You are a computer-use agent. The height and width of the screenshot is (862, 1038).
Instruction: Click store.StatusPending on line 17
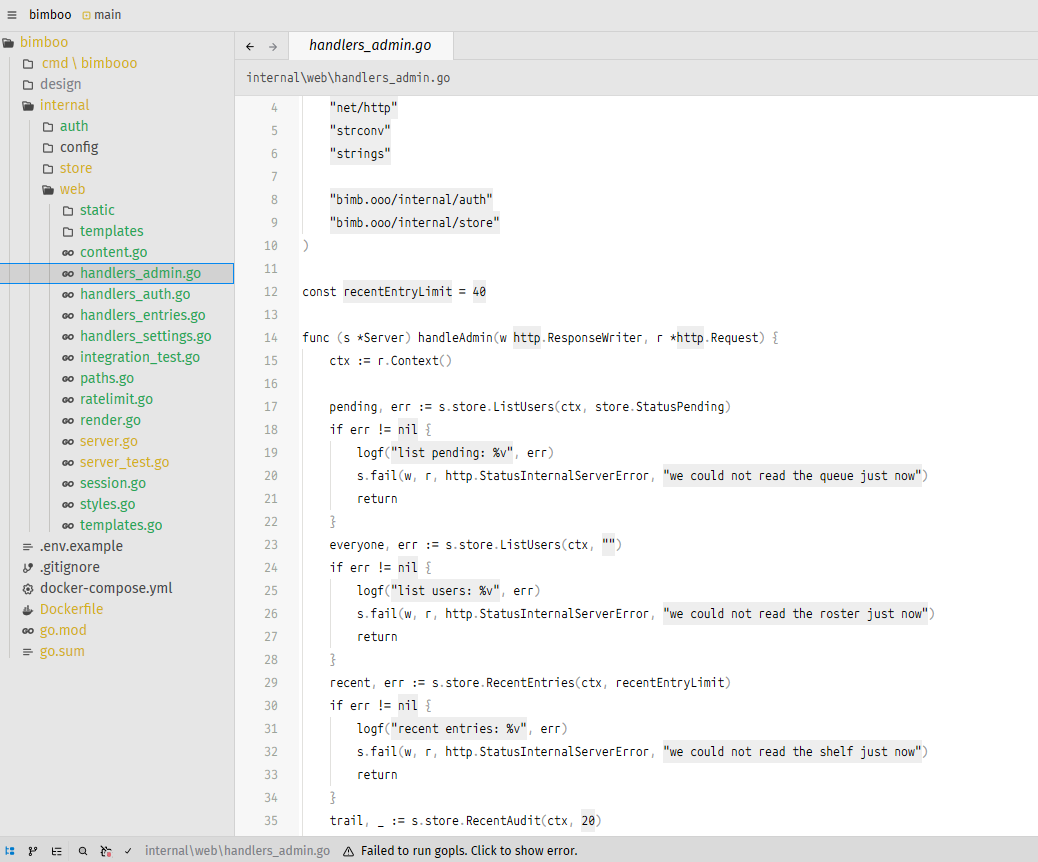tap(660, 407)
